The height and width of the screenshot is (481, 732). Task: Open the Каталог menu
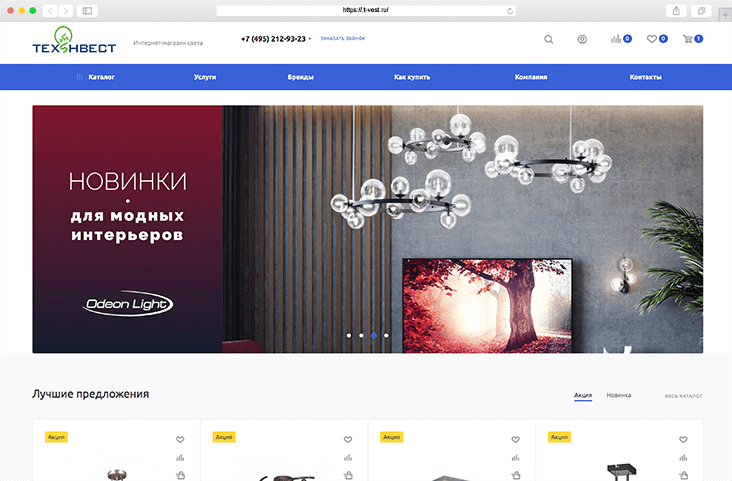click(96, 77)
